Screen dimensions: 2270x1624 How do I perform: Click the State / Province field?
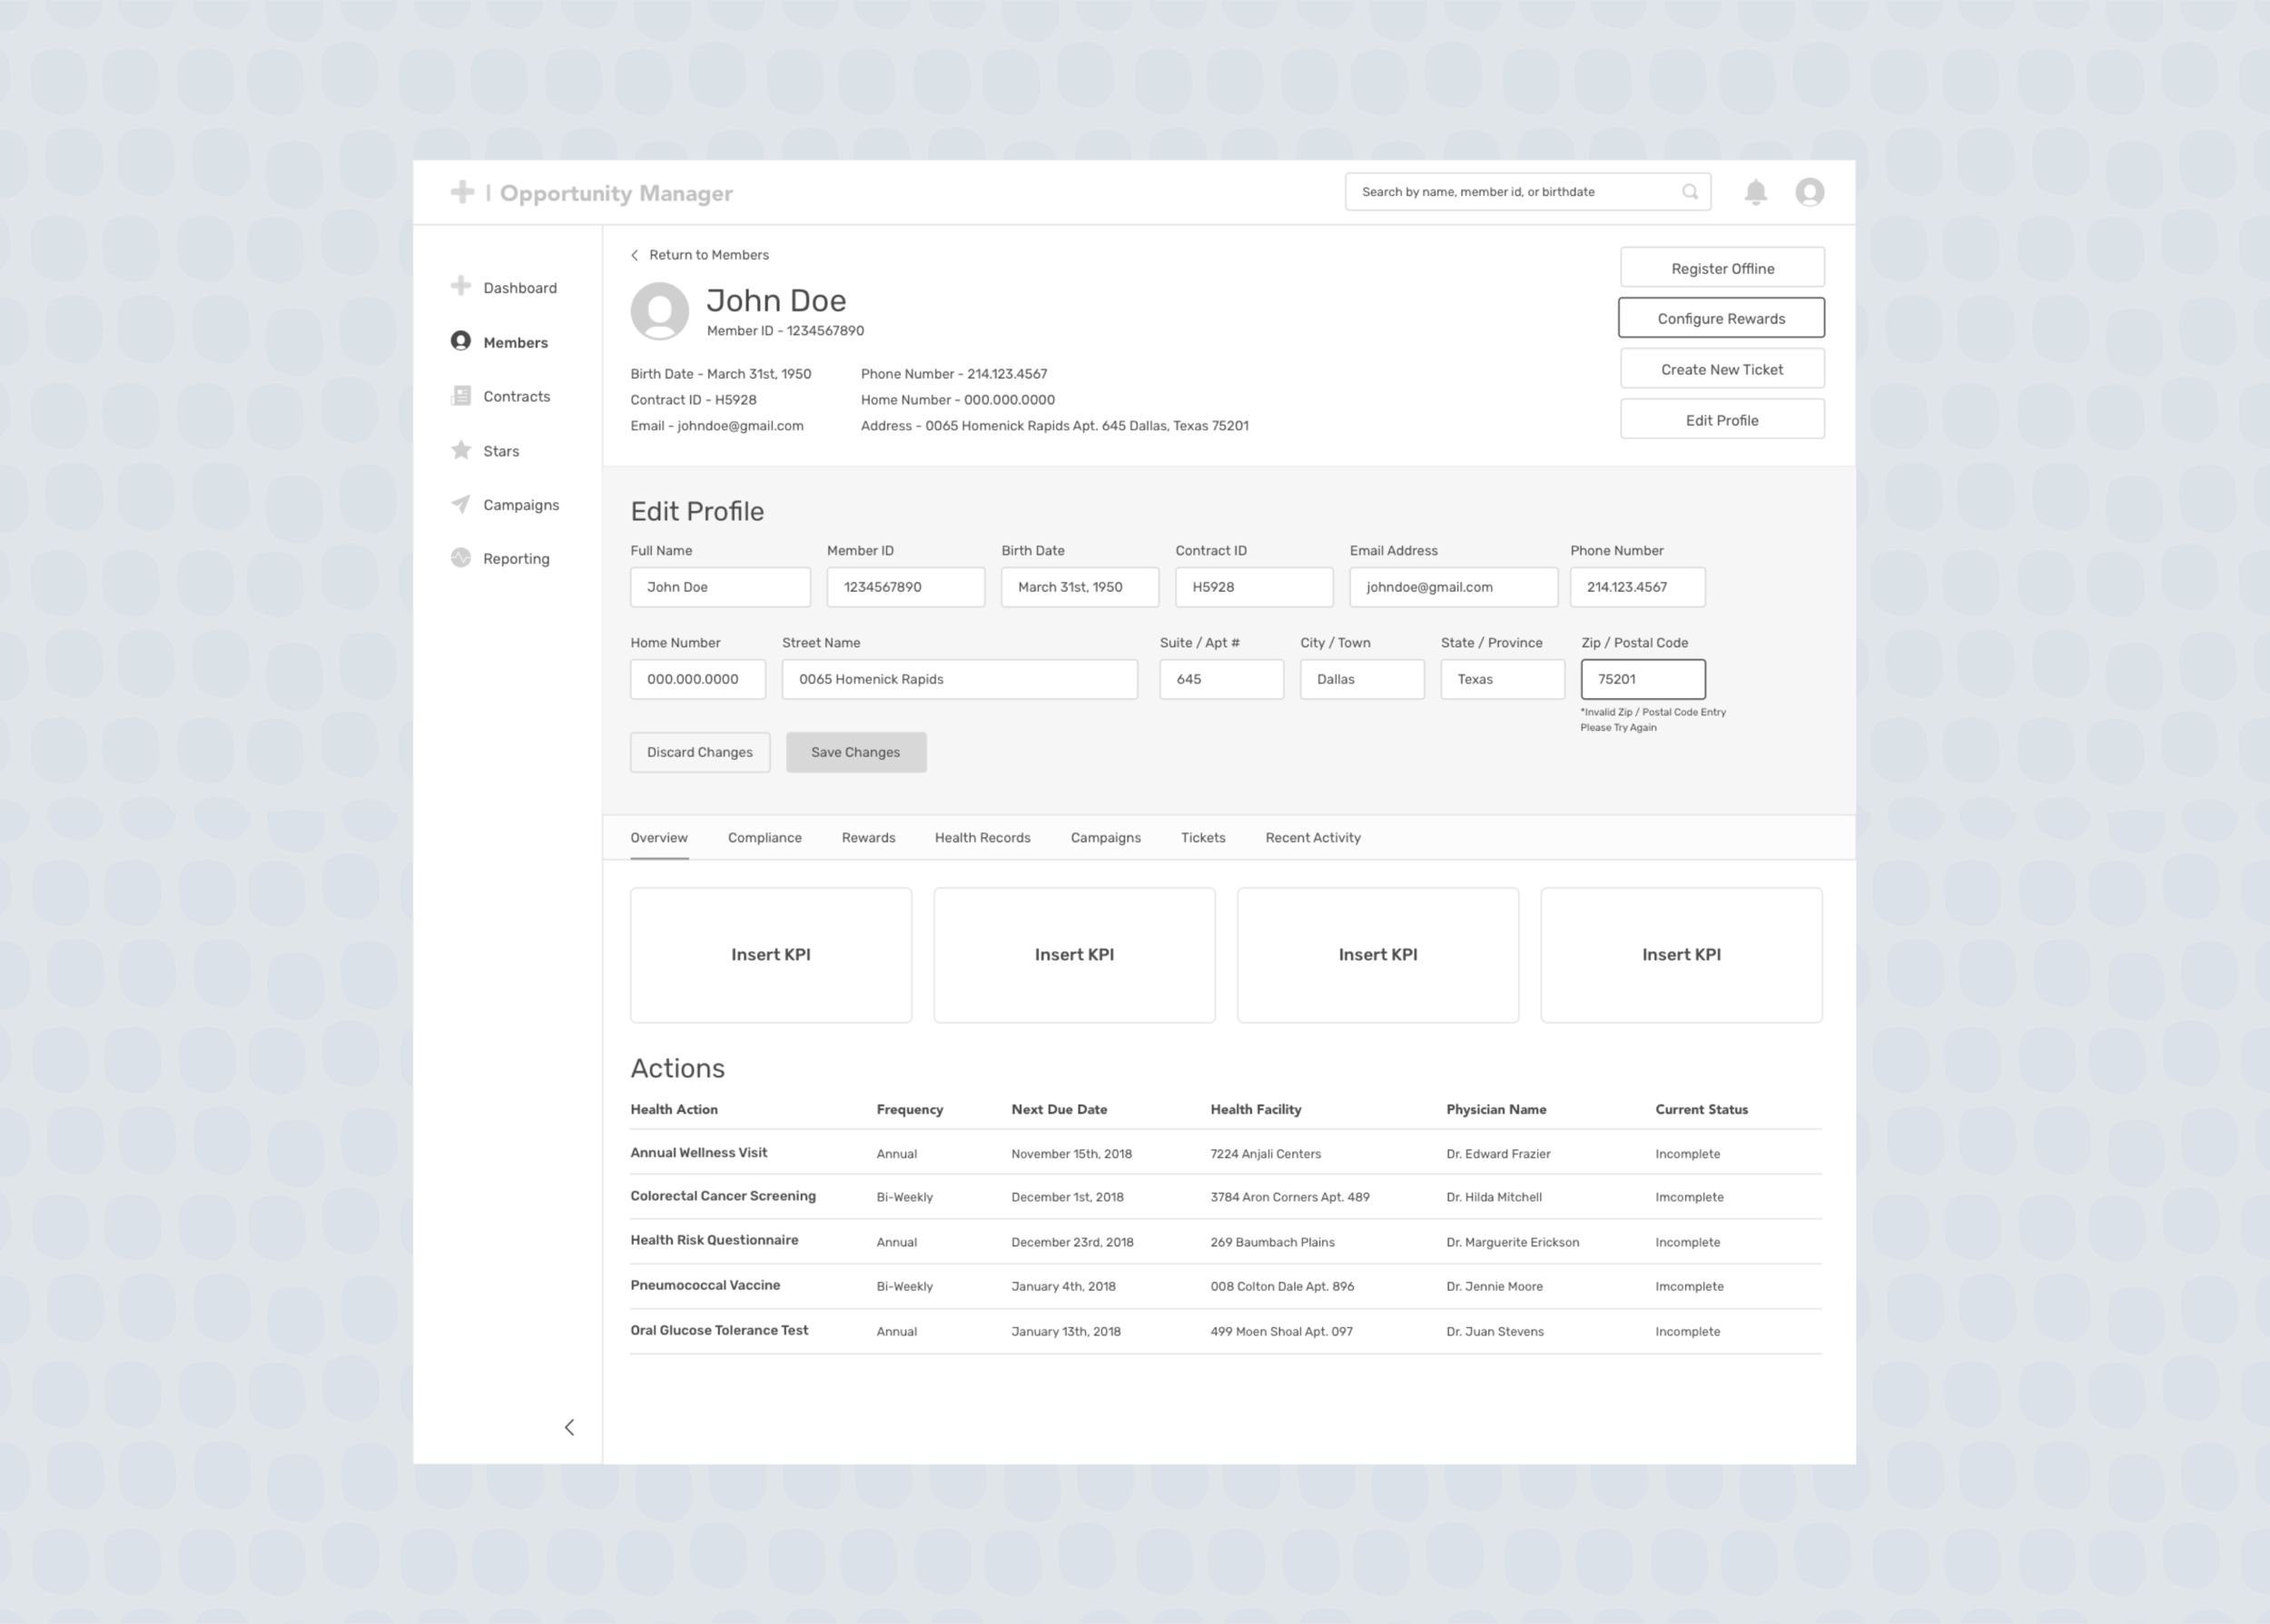pos(1503,679)
